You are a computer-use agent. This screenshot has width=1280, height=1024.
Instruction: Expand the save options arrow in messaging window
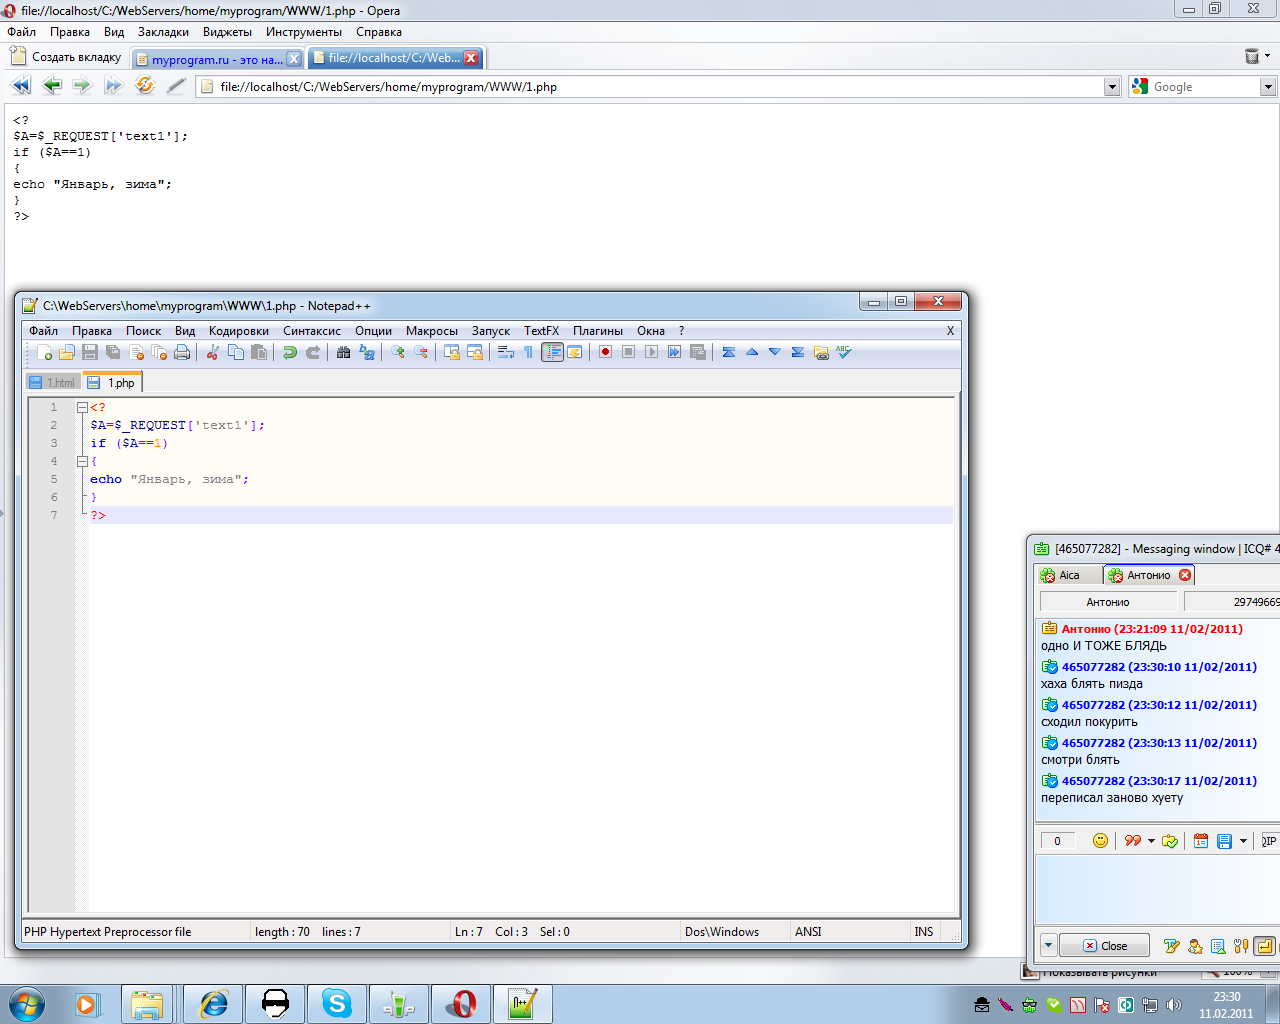point(1243,841)
